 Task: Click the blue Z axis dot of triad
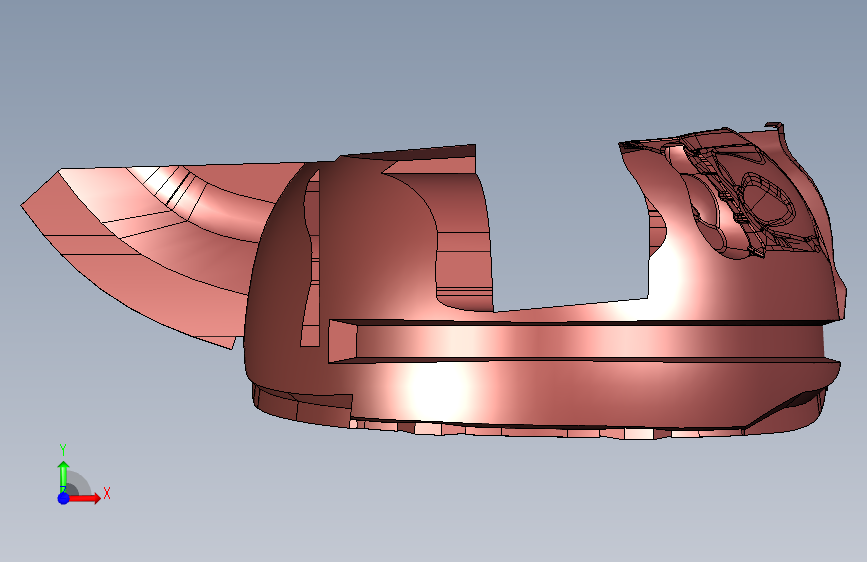coord(64,498)
